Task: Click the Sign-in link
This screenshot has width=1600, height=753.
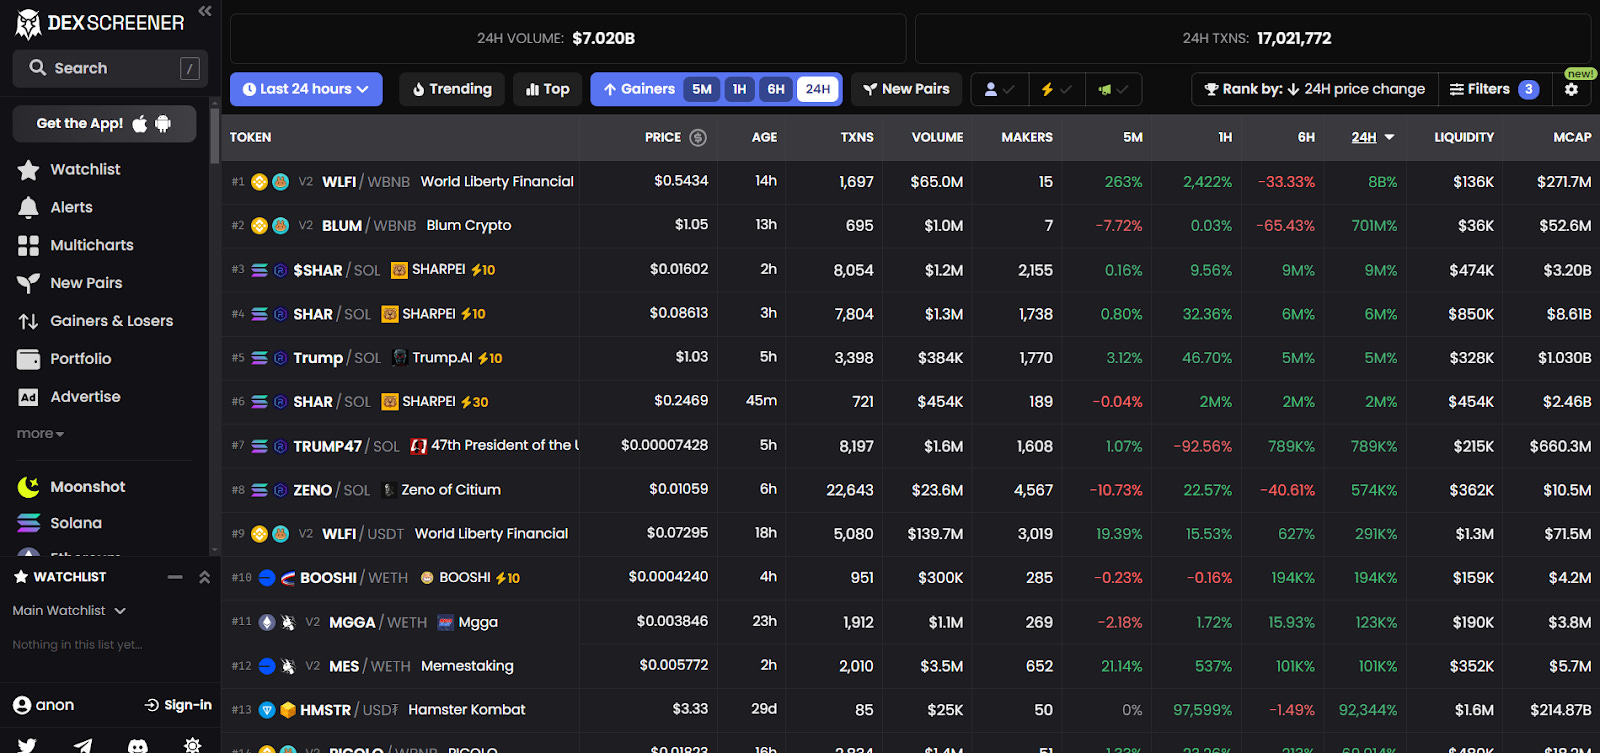Action: 178,705
